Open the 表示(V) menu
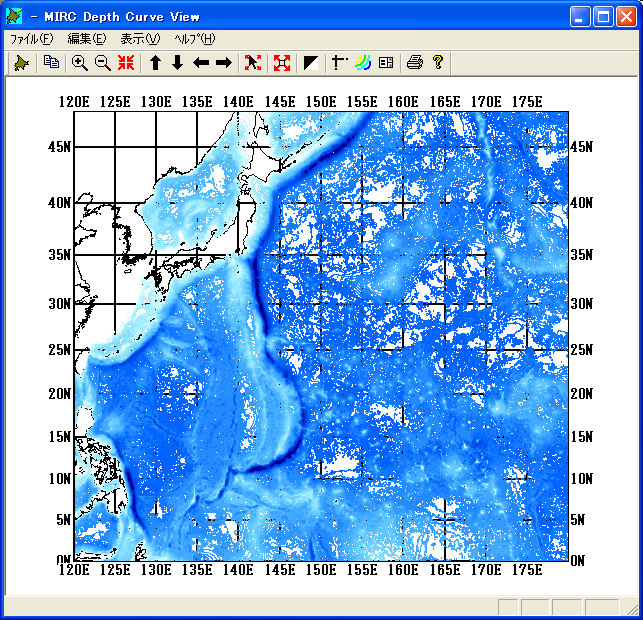This screenshot has width=643, height=620. (139, 39)
